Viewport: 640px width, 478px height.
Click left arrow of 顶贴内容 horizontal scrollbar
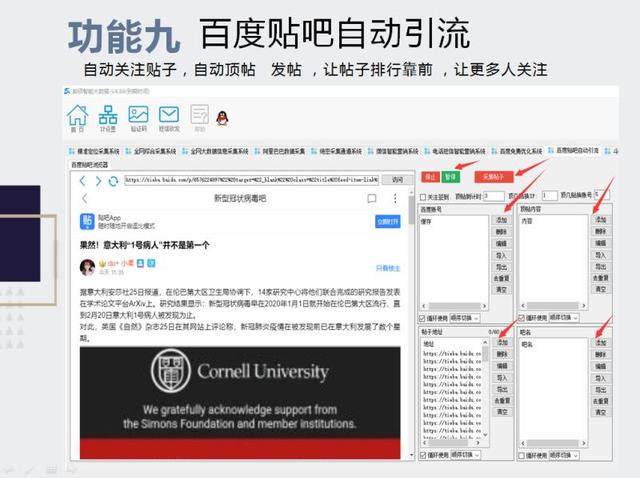coord(523,305)
